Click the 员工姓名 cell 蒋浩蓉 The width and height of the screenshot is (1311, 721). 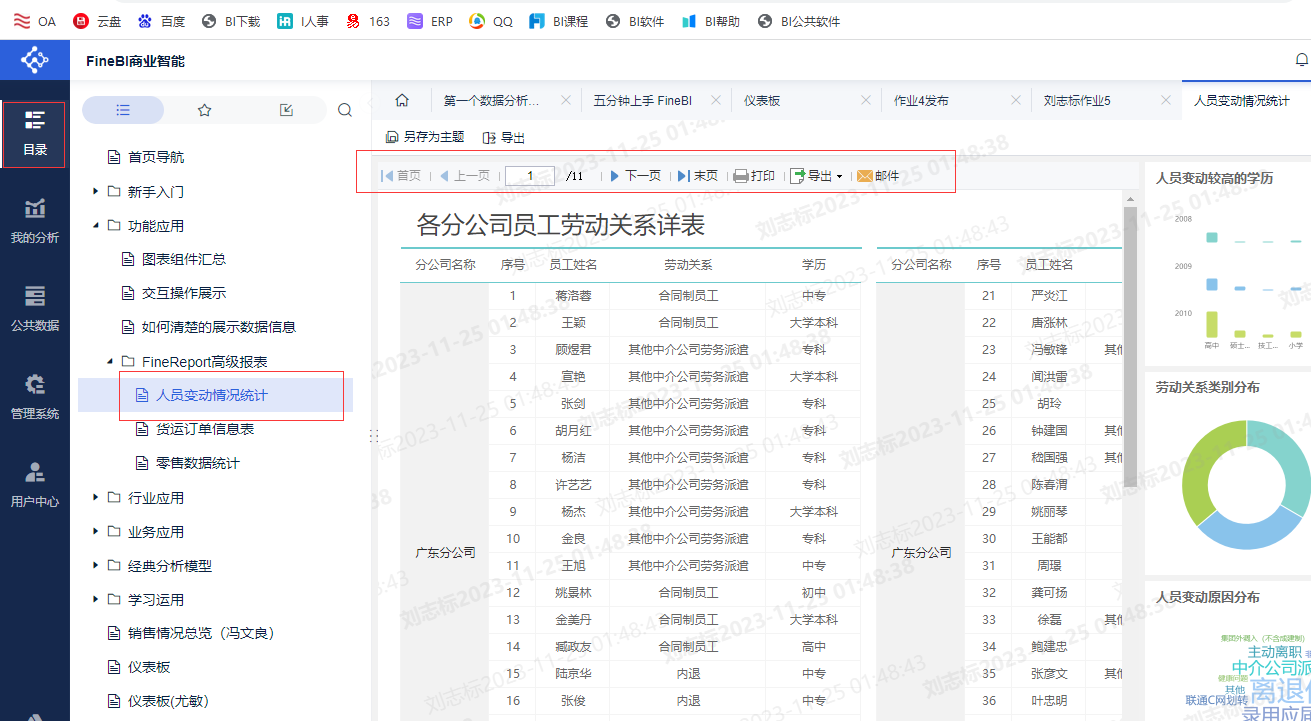pos(573,296)
